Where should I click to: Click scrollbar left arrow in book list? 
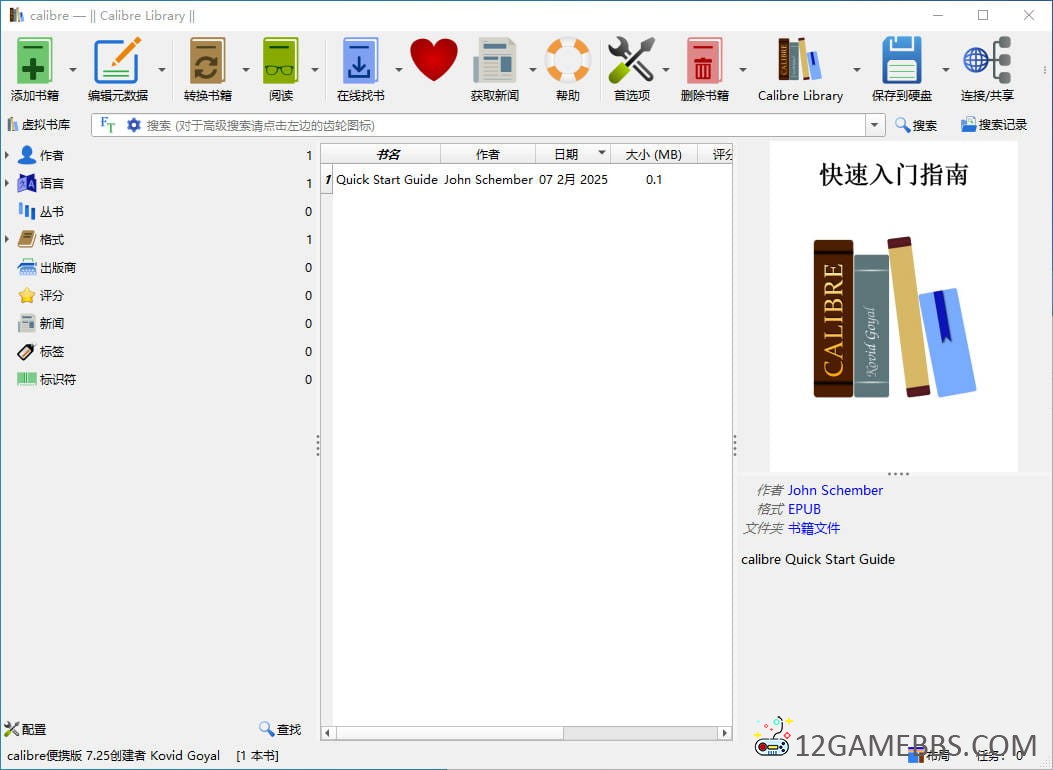coord(327,733)
